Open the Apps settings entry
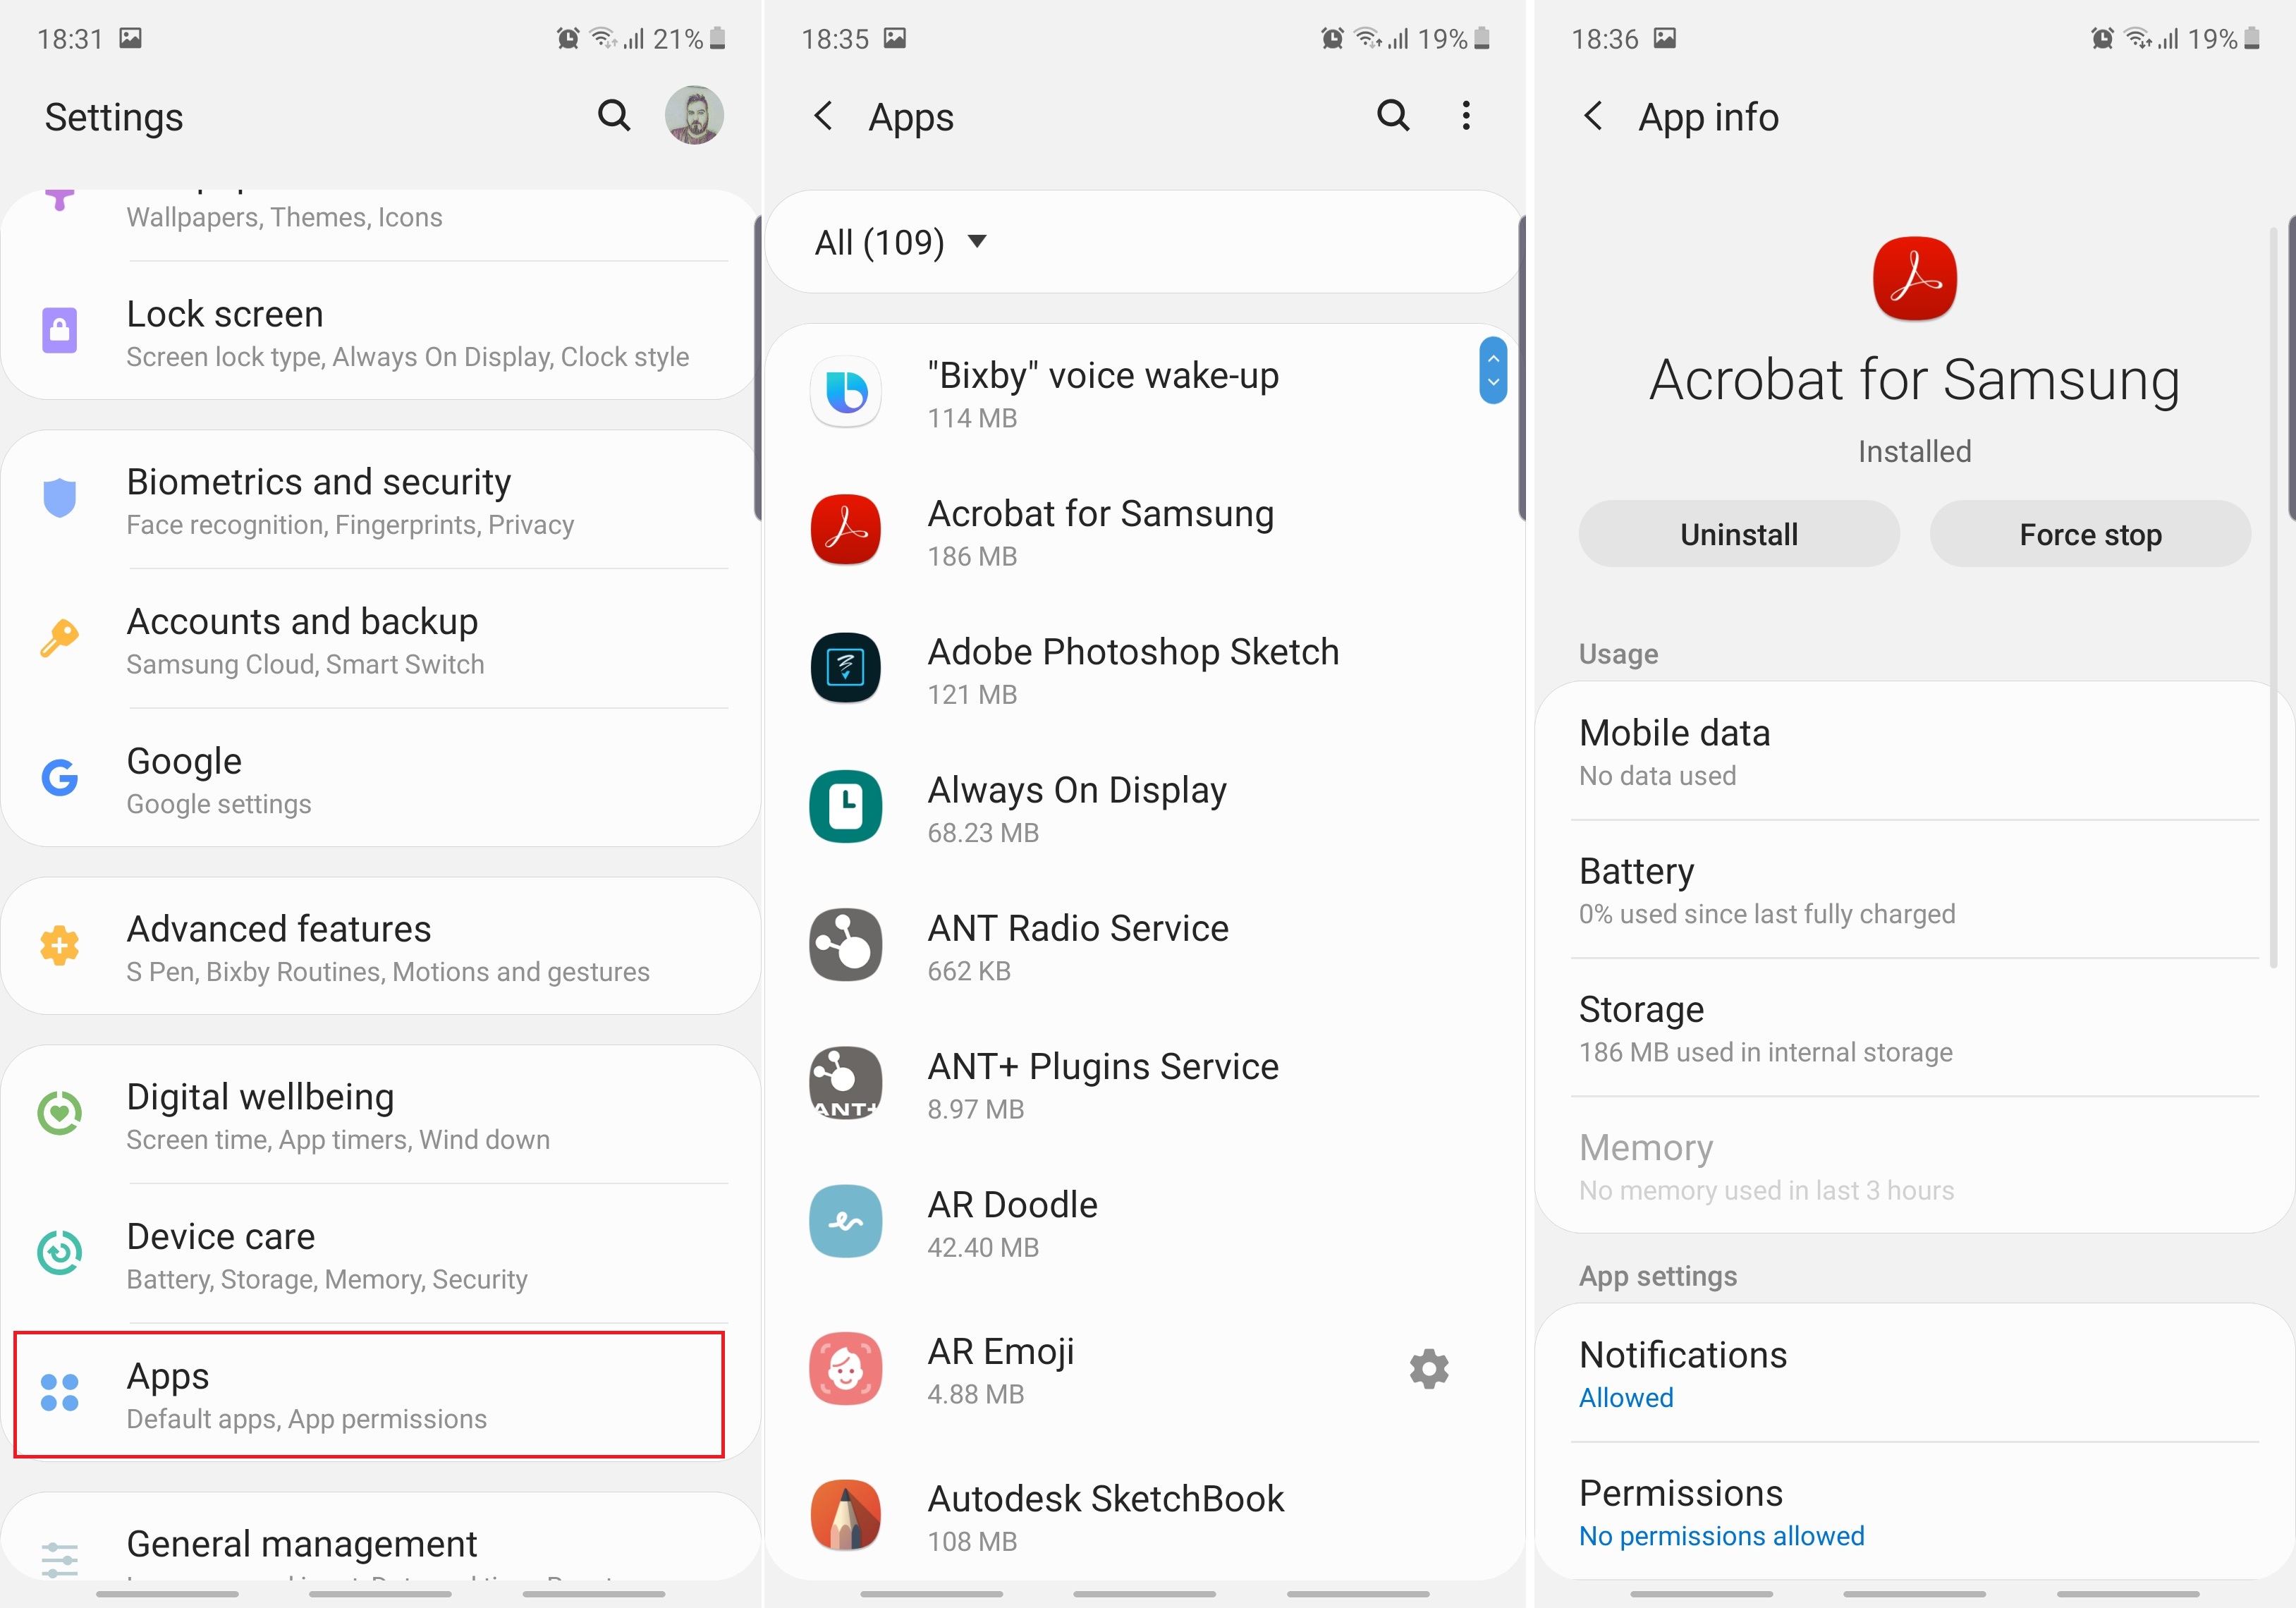The image size is (2296, 1608). pyautogui.click(x=368, y=1395)
